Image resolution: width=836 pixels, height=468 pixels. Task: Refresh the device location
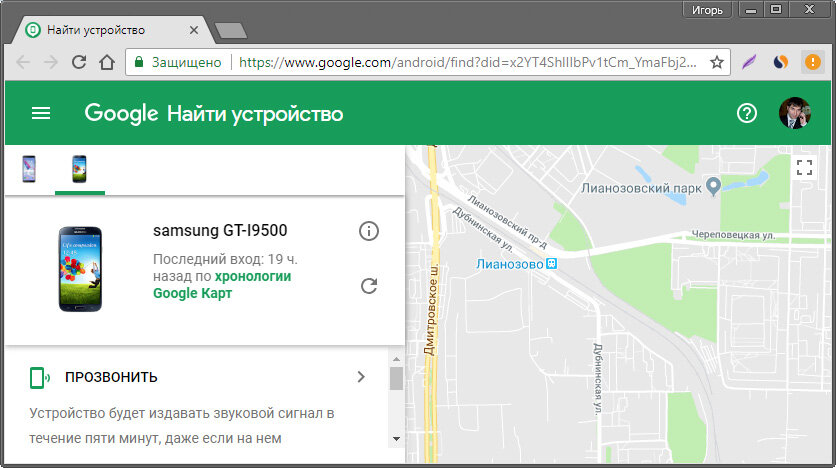[x=368, y=286]
